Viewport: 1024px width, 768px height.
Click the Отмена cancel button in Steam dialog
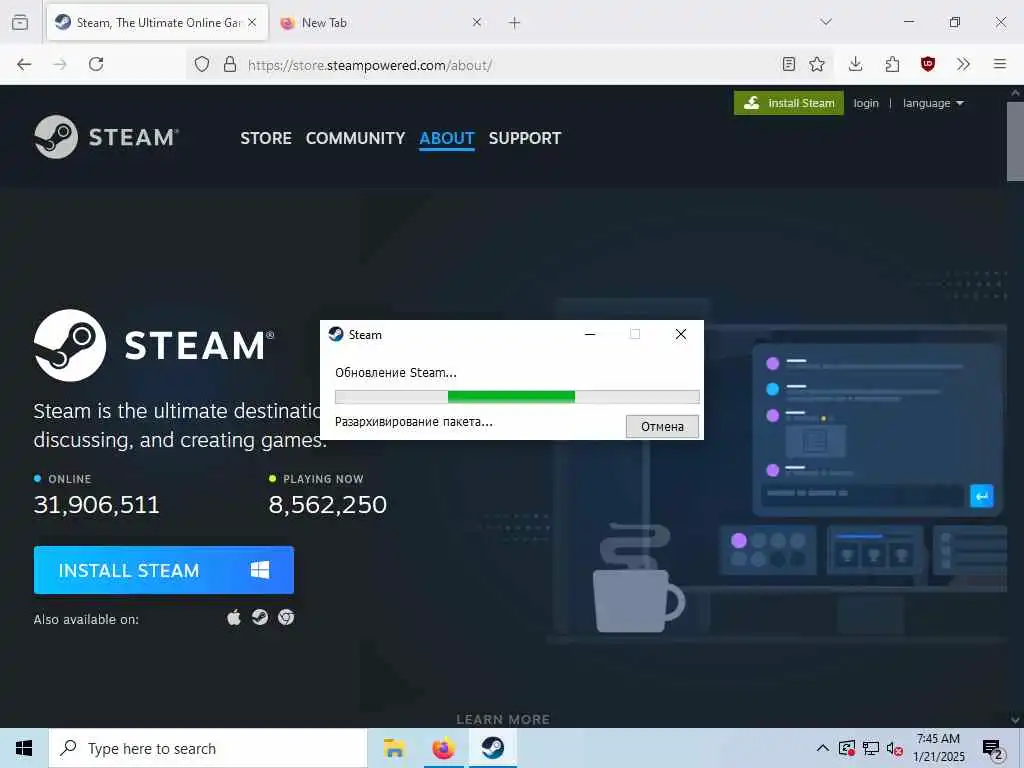coord(662,426)
